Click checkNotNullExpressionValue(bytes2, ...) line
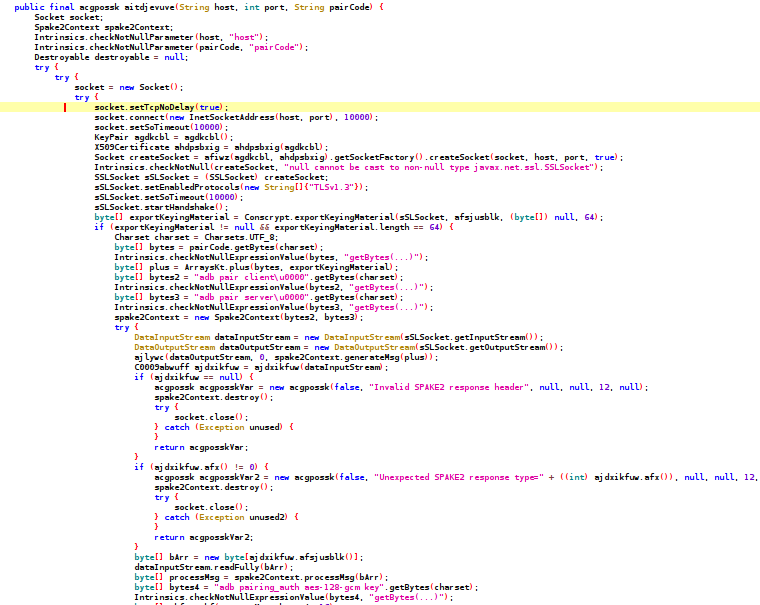The width and height of the screenshot is (760, 605). (x=273, y=287)
